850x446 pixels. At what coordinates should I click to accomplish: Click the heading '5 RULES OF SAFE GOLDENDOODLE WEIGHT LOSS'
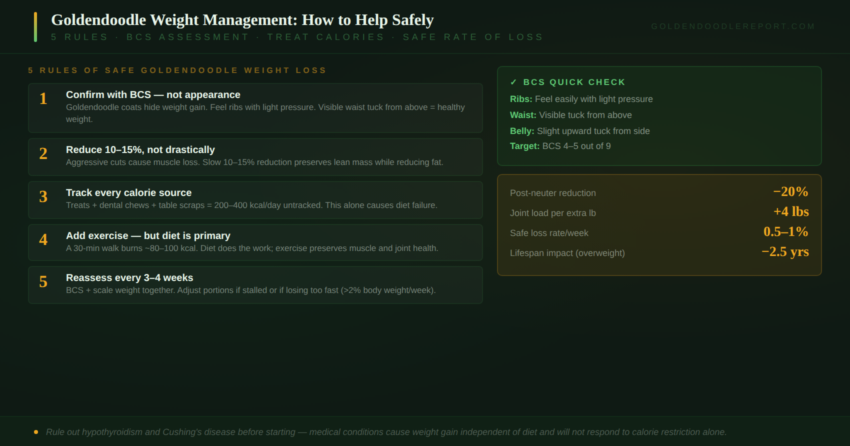coord(177,70)
